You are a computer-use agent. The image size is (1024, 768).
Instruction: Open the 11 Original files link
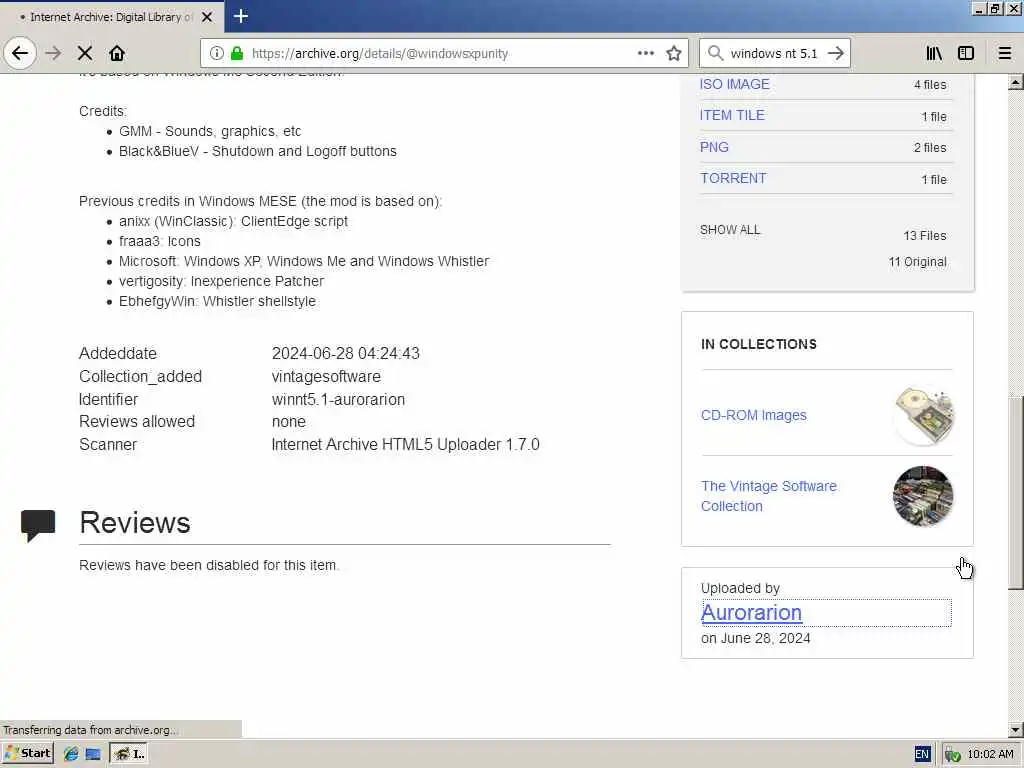(917, 262)
